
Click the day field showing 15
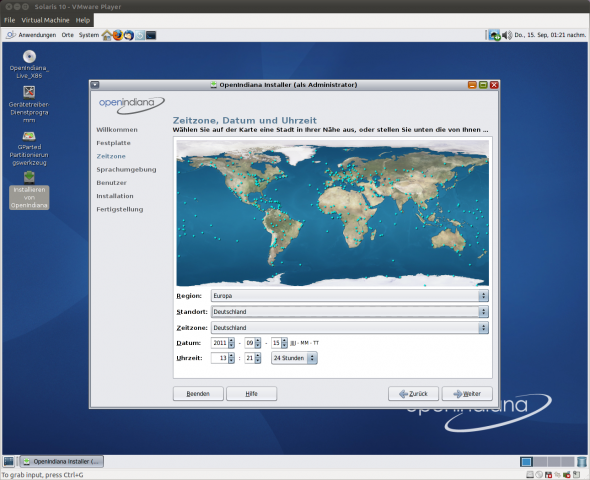(x=276, y=343)
